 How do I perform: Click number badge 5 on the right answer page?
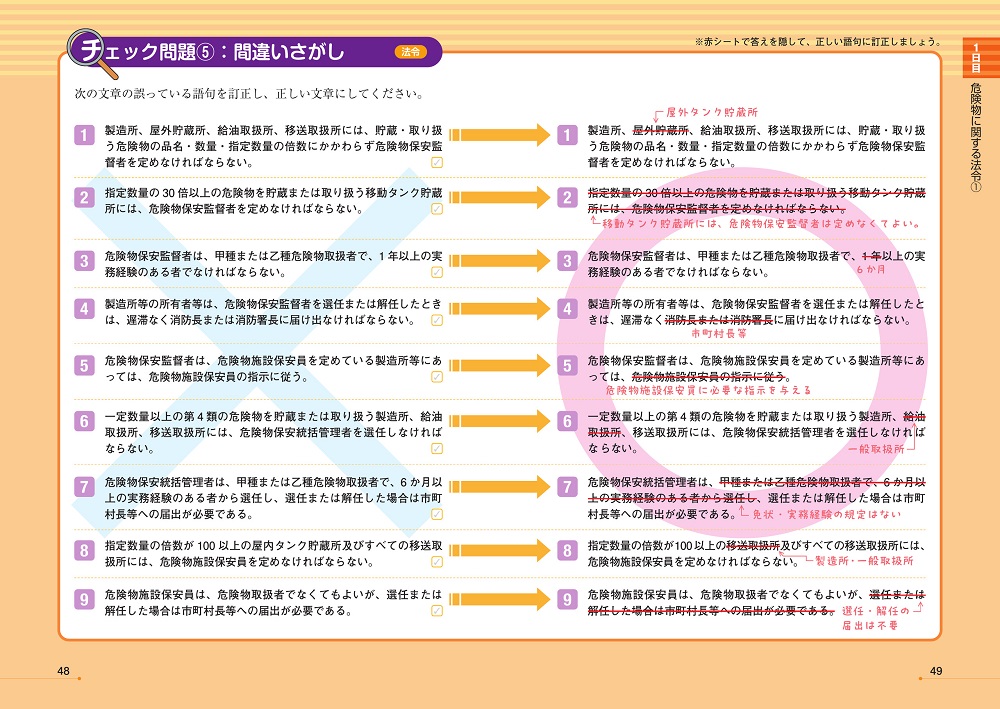pyautogui.click(x=568, y=365)
